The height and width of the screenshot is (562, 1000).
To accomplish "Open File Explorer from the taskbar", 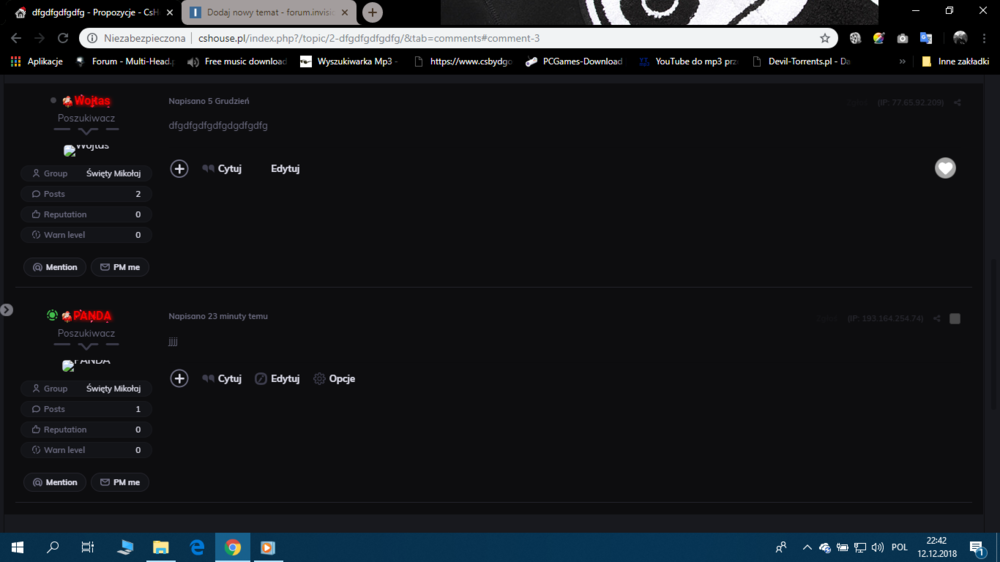I will pyautogui.click(x=160, y=547).
